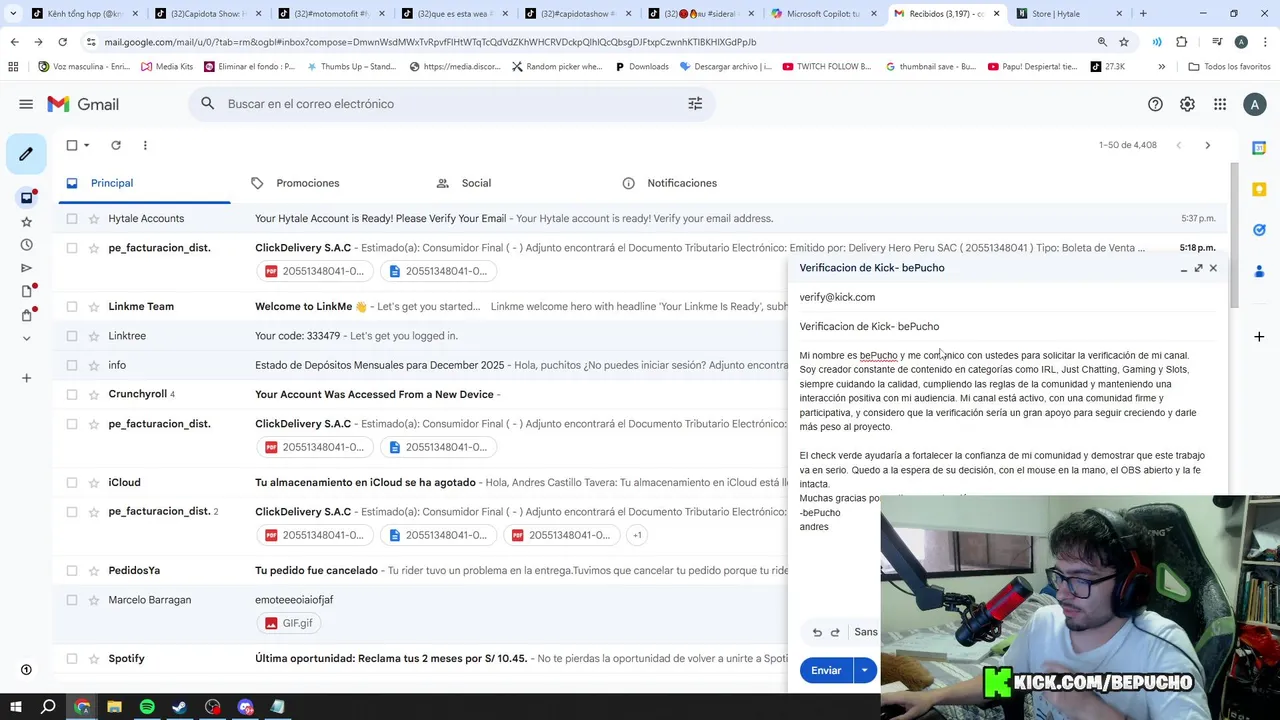
Task: Pop out compose window to full screen
Action: click(1198, 268)
